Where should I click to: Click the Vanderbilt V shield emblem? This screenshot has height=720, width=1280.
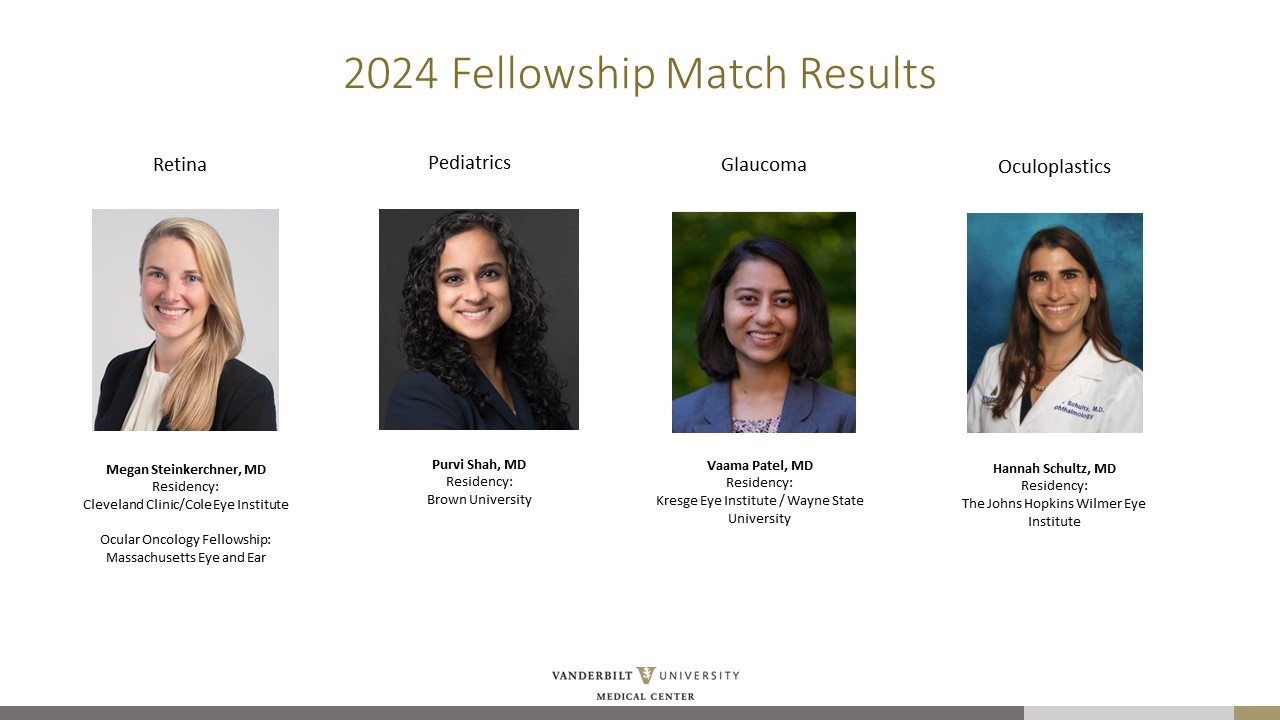coord(646,676)
